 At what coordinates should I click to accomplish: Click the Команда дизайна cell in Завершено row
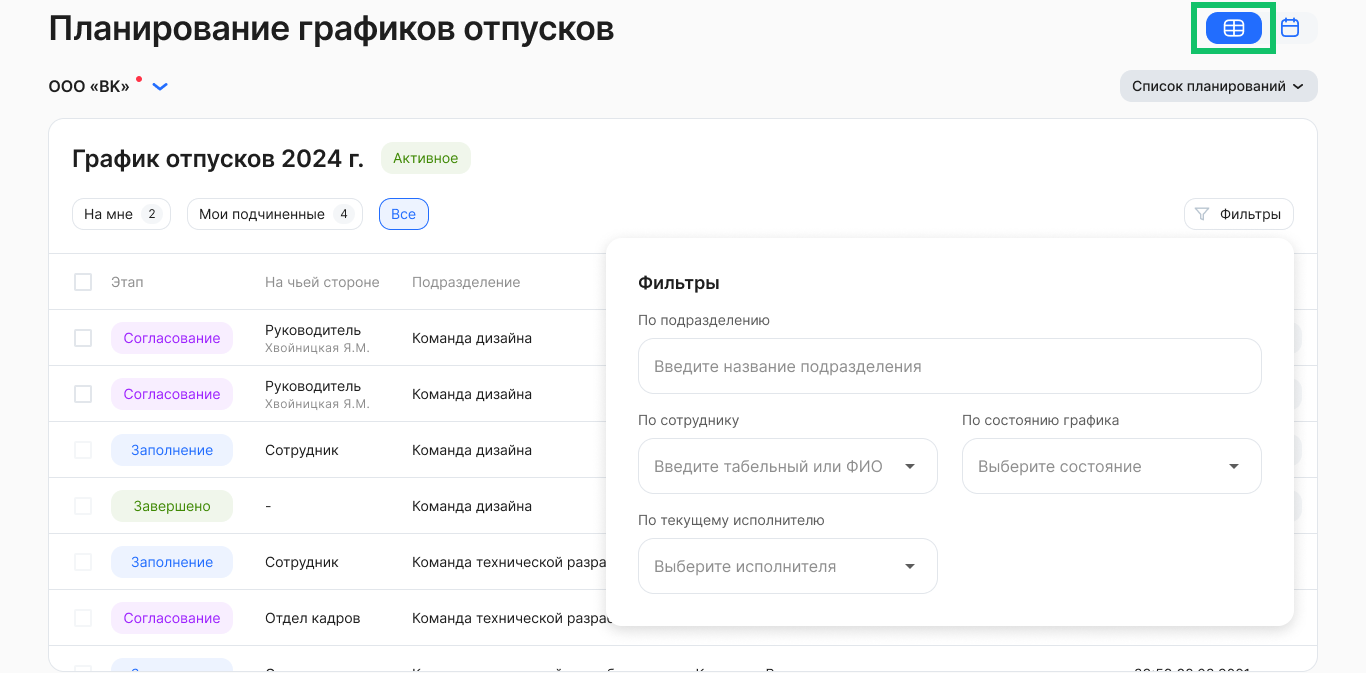click(472, 506)
